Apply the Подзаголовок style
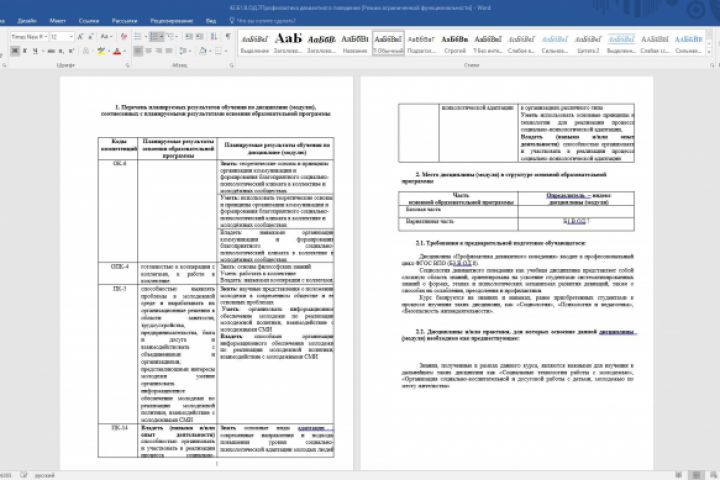This screenshot has height=480, width=720. (x=421, y=43)
